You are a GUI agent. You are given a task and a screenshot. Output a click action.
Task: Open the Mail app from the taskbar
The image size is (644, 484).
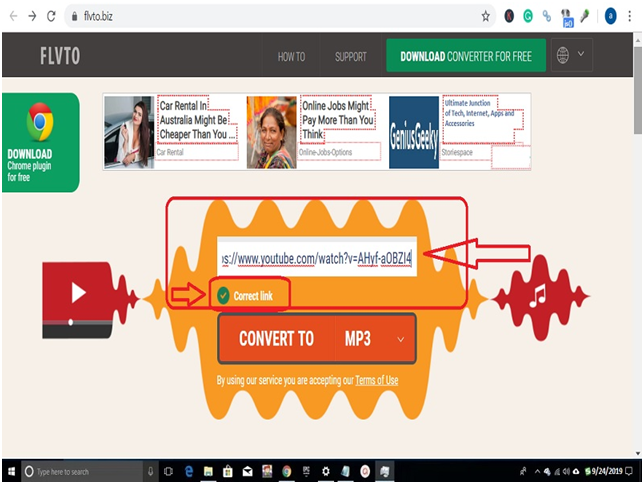click(247, 471)
